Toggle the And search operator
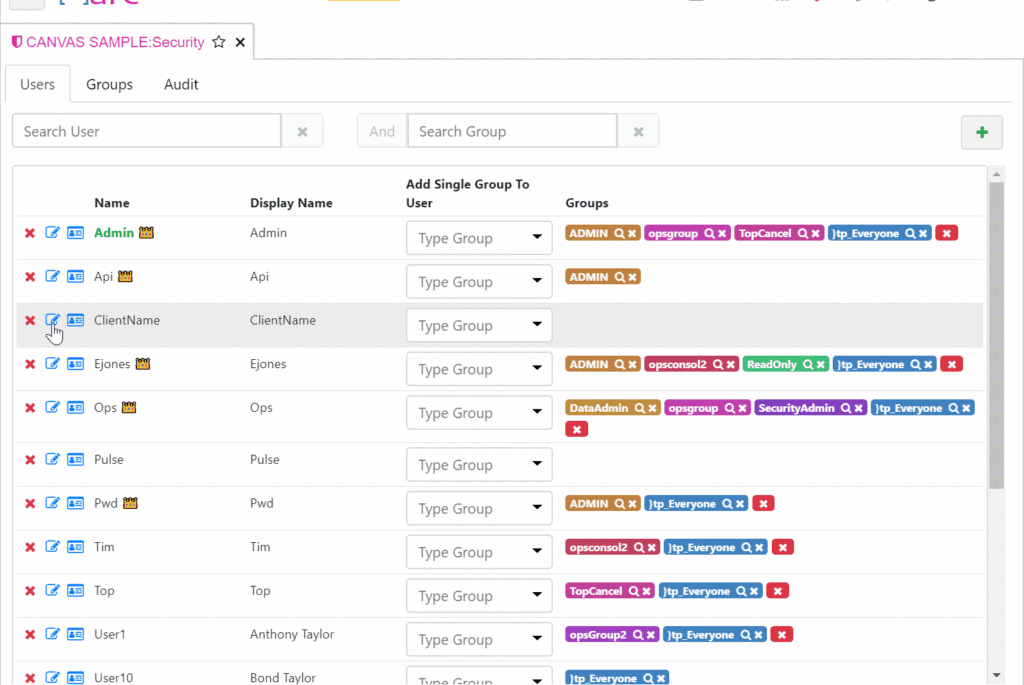Image resolution: width=1024 pixels, height=685 pixels. (x=382, y=131)
